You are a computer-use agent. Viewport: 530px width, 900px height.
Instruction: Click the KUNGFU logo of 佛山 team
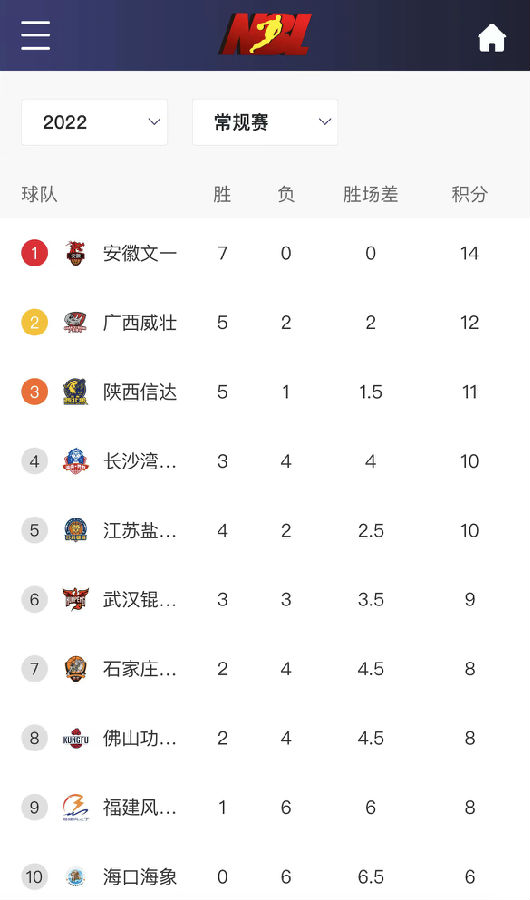[76, 739]
